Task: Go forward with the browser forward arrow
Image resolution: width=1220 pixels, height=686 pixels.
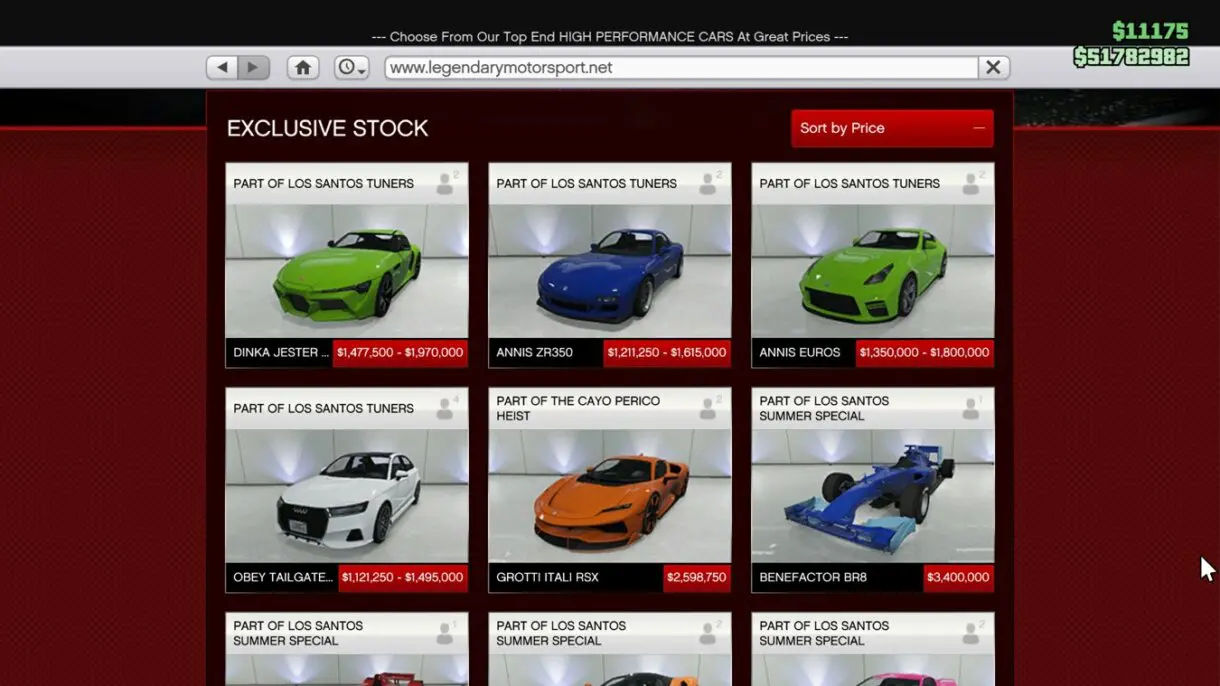Action: 253,67
